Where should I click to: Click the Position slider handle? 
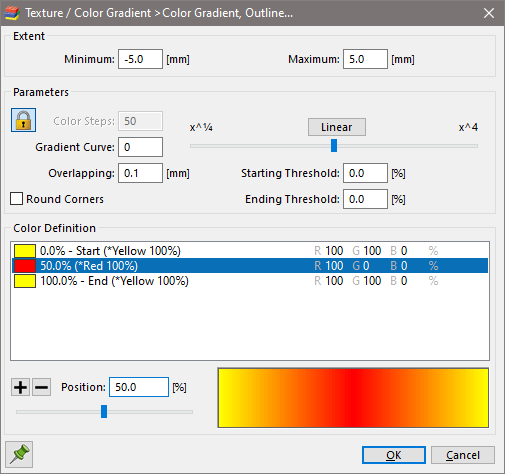[x=104, y=412]
